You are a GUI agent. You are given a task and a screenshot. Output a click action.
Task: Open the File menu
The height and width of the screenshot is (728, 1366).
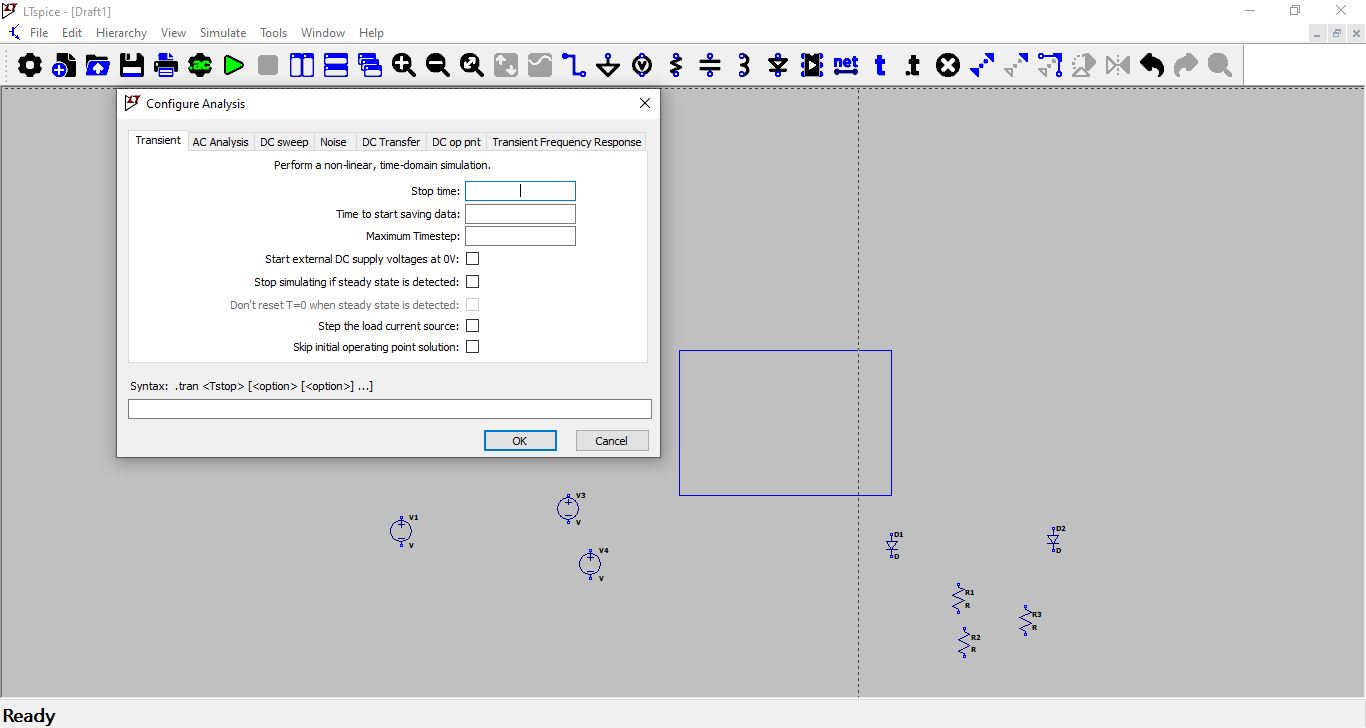(39, 33)
